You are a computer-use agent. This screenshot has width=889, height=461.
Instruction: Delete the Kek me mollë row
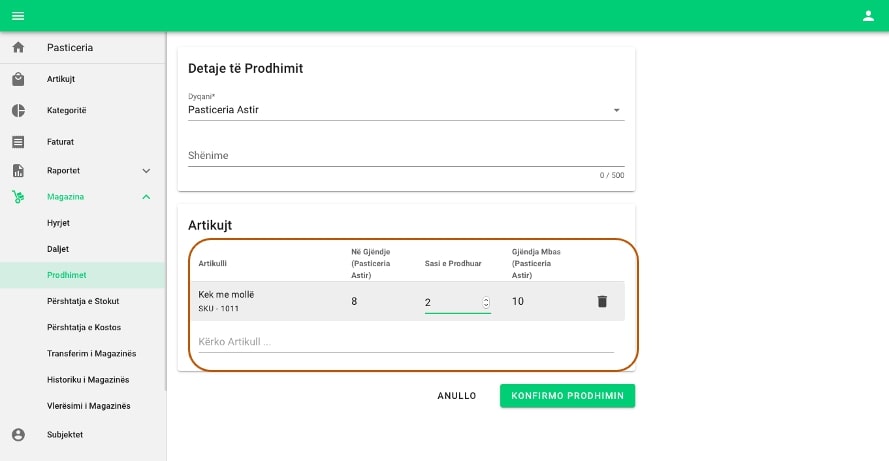click(x=602, y=301)
